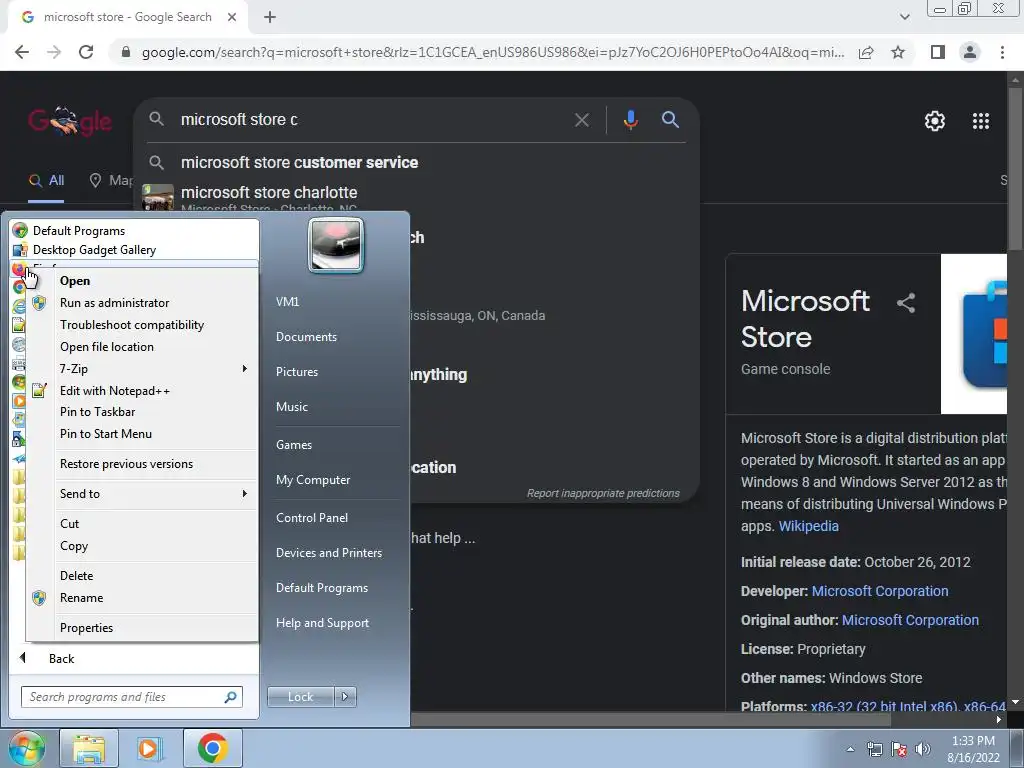
Task: Expand the shutdown options arrow next to Lock
Action: coord(345,697)
